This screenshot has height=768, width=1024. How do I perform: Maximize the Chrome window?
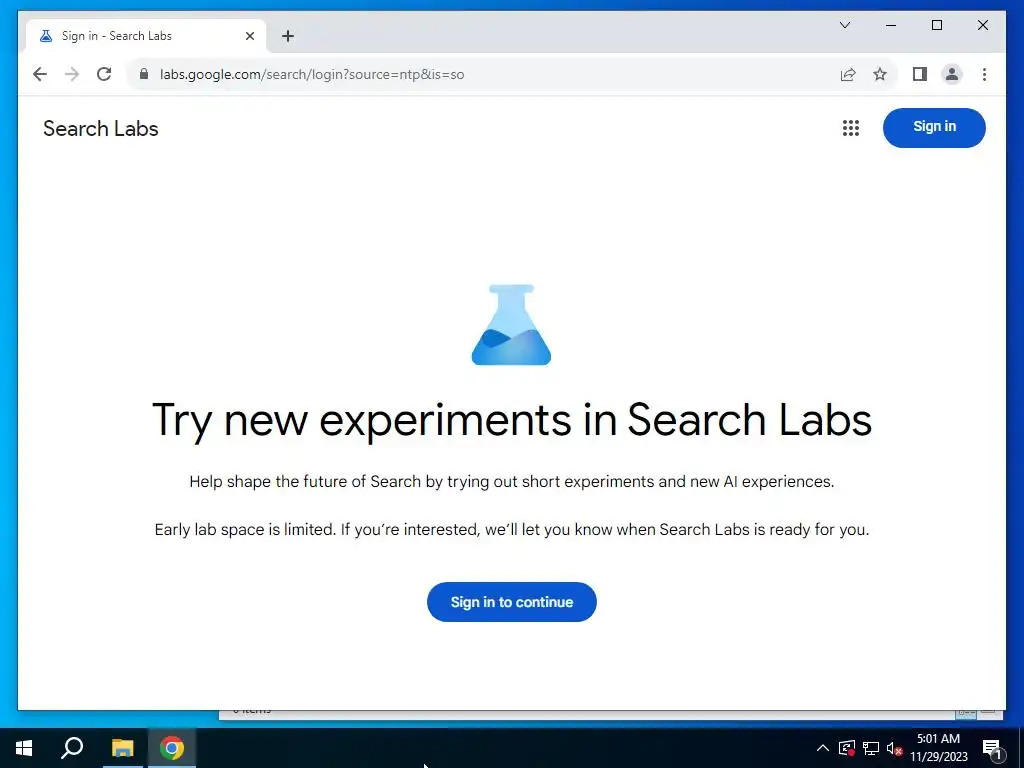936,25
